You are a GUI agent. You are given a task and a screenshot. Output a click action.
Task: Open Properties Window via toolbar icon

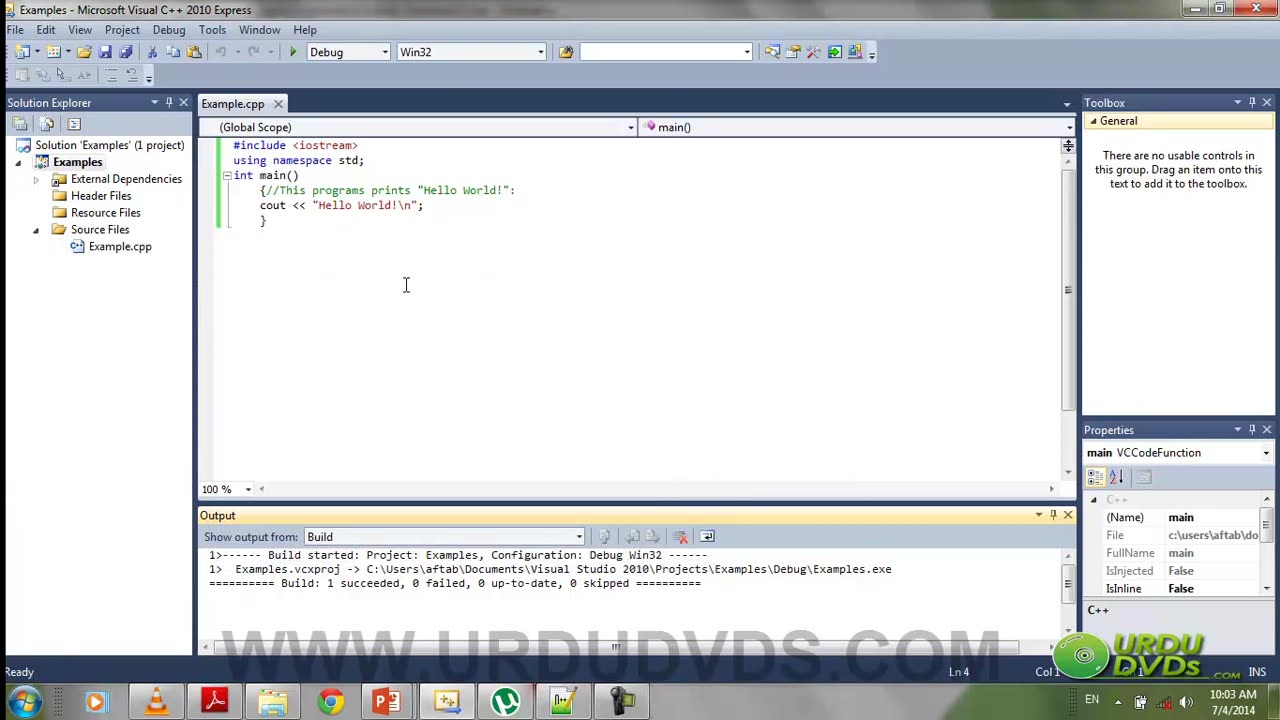pos(793,52)
